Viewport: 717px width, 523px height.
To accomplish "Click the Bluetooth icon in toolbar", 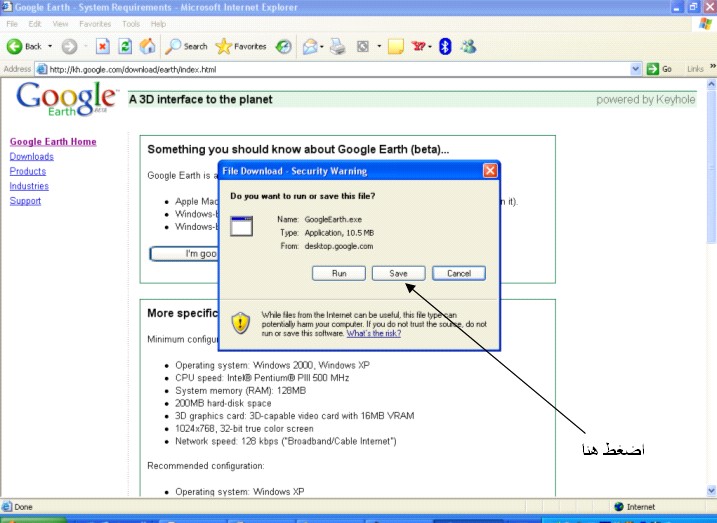I will coord(445,46).
